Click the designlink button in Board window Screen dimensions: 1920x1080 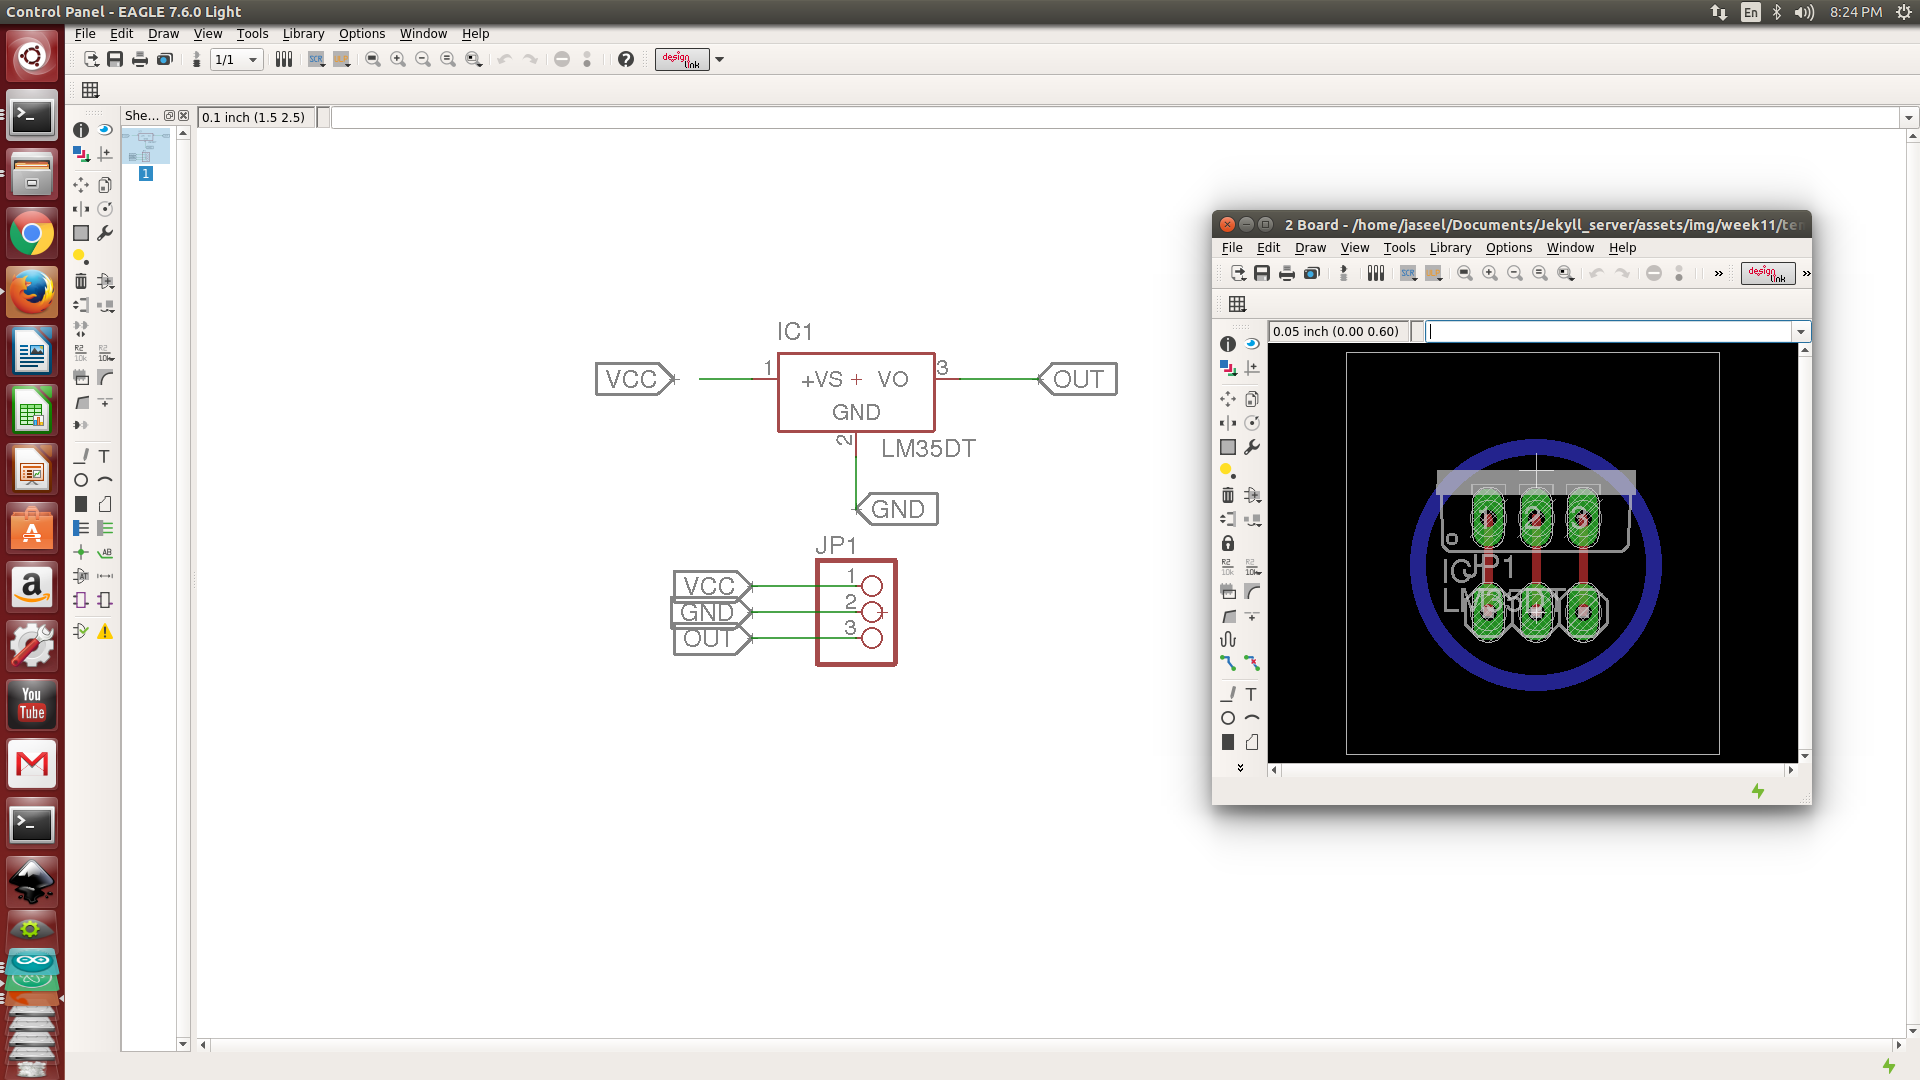tap(1768, 273)
